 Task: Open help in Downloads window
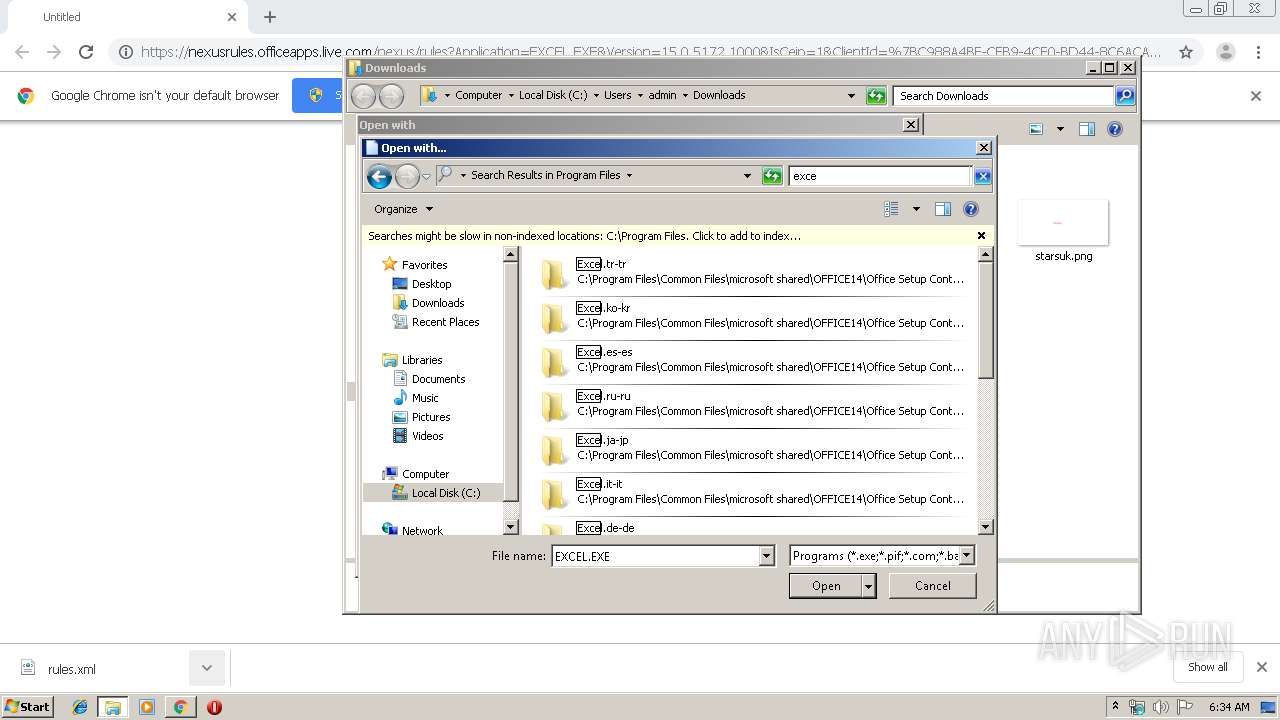pyautogui.click(x=1115, y=129)
